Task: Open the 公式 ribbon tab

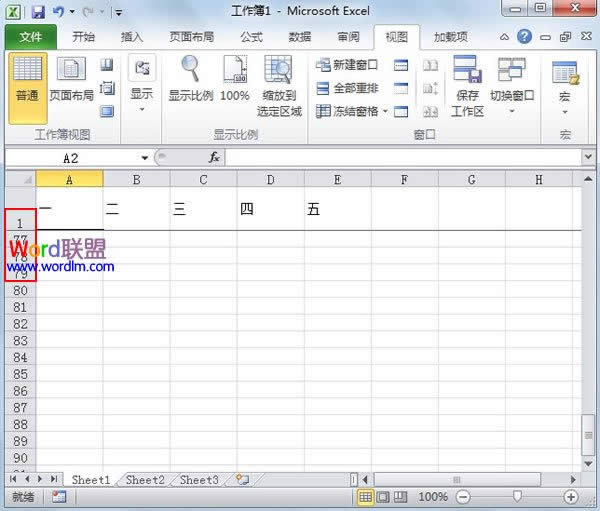Action: click(x=252, y=37)
